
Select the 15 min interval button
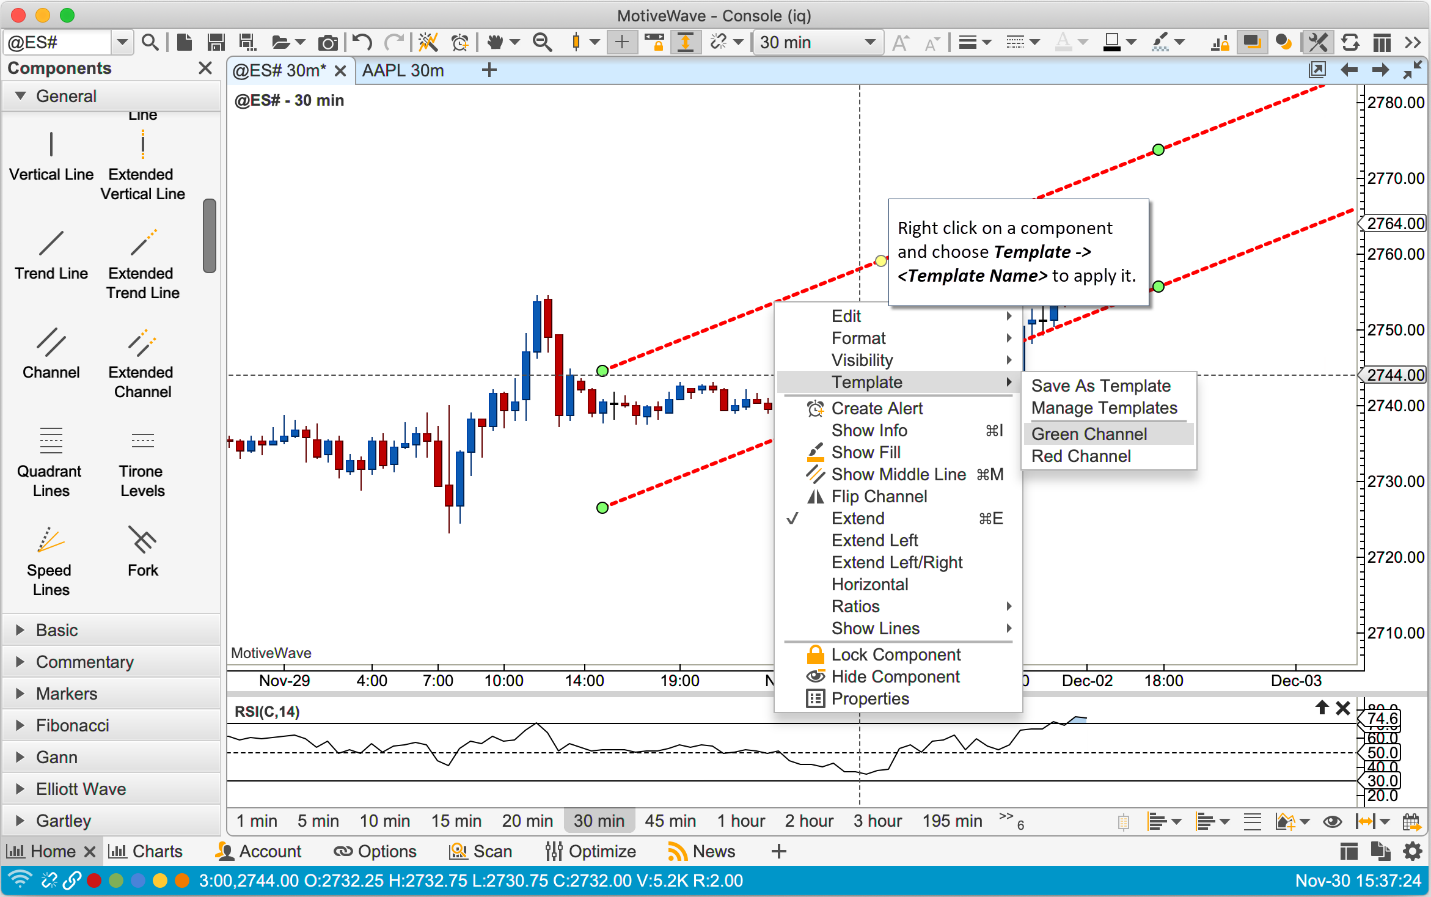(456, 821)
